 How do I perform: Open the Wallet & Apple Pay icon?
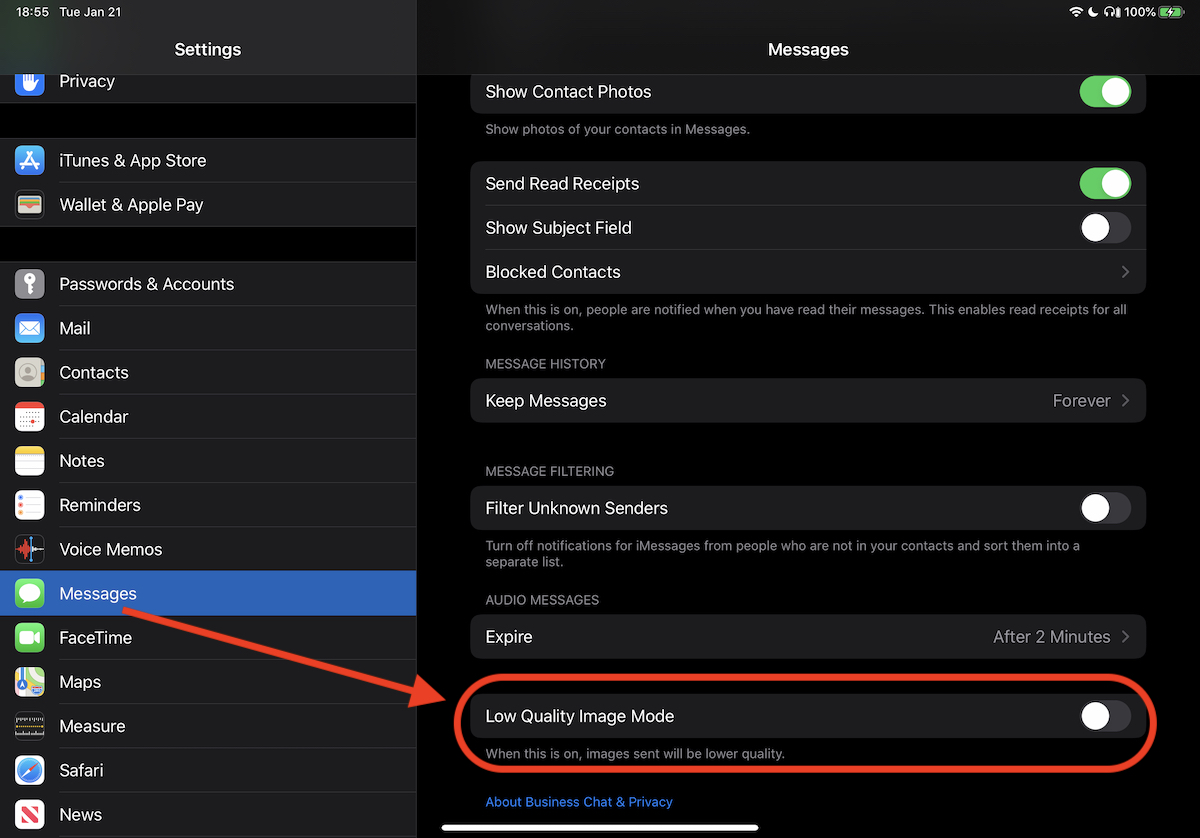[30, 204]
